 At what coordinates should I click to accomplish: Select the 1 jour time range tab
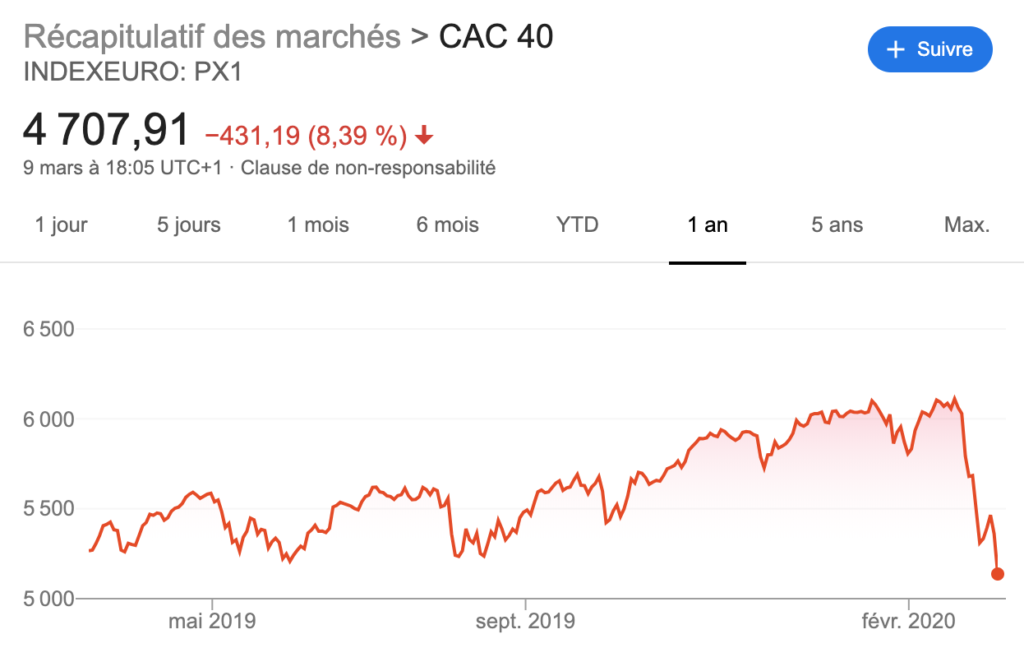[x=61, y=225]
